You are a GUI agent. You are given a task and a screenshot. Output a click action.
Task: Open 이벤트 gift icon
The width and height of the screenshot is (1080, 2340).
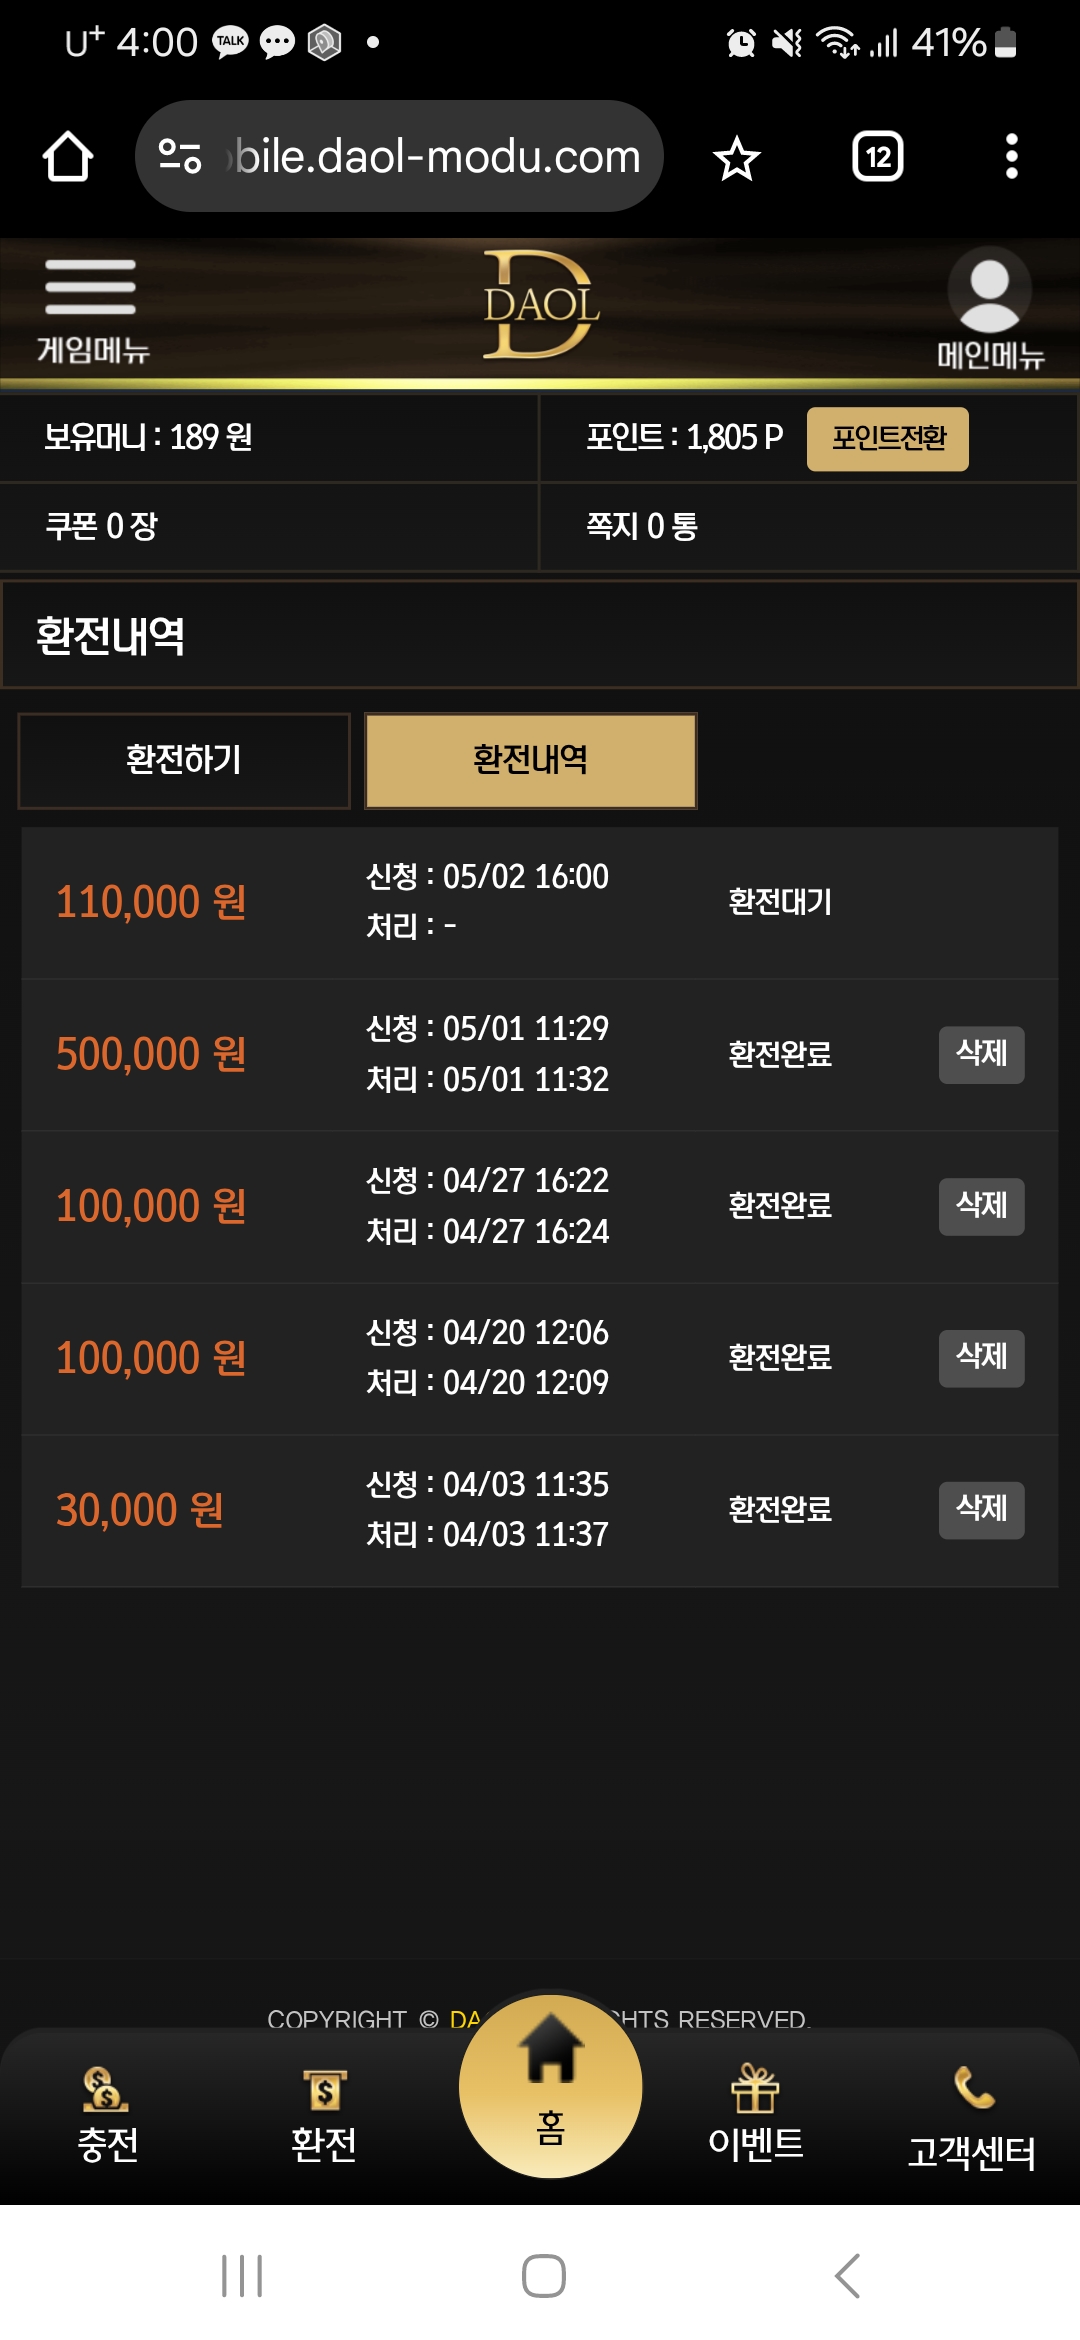(755, 2113)
